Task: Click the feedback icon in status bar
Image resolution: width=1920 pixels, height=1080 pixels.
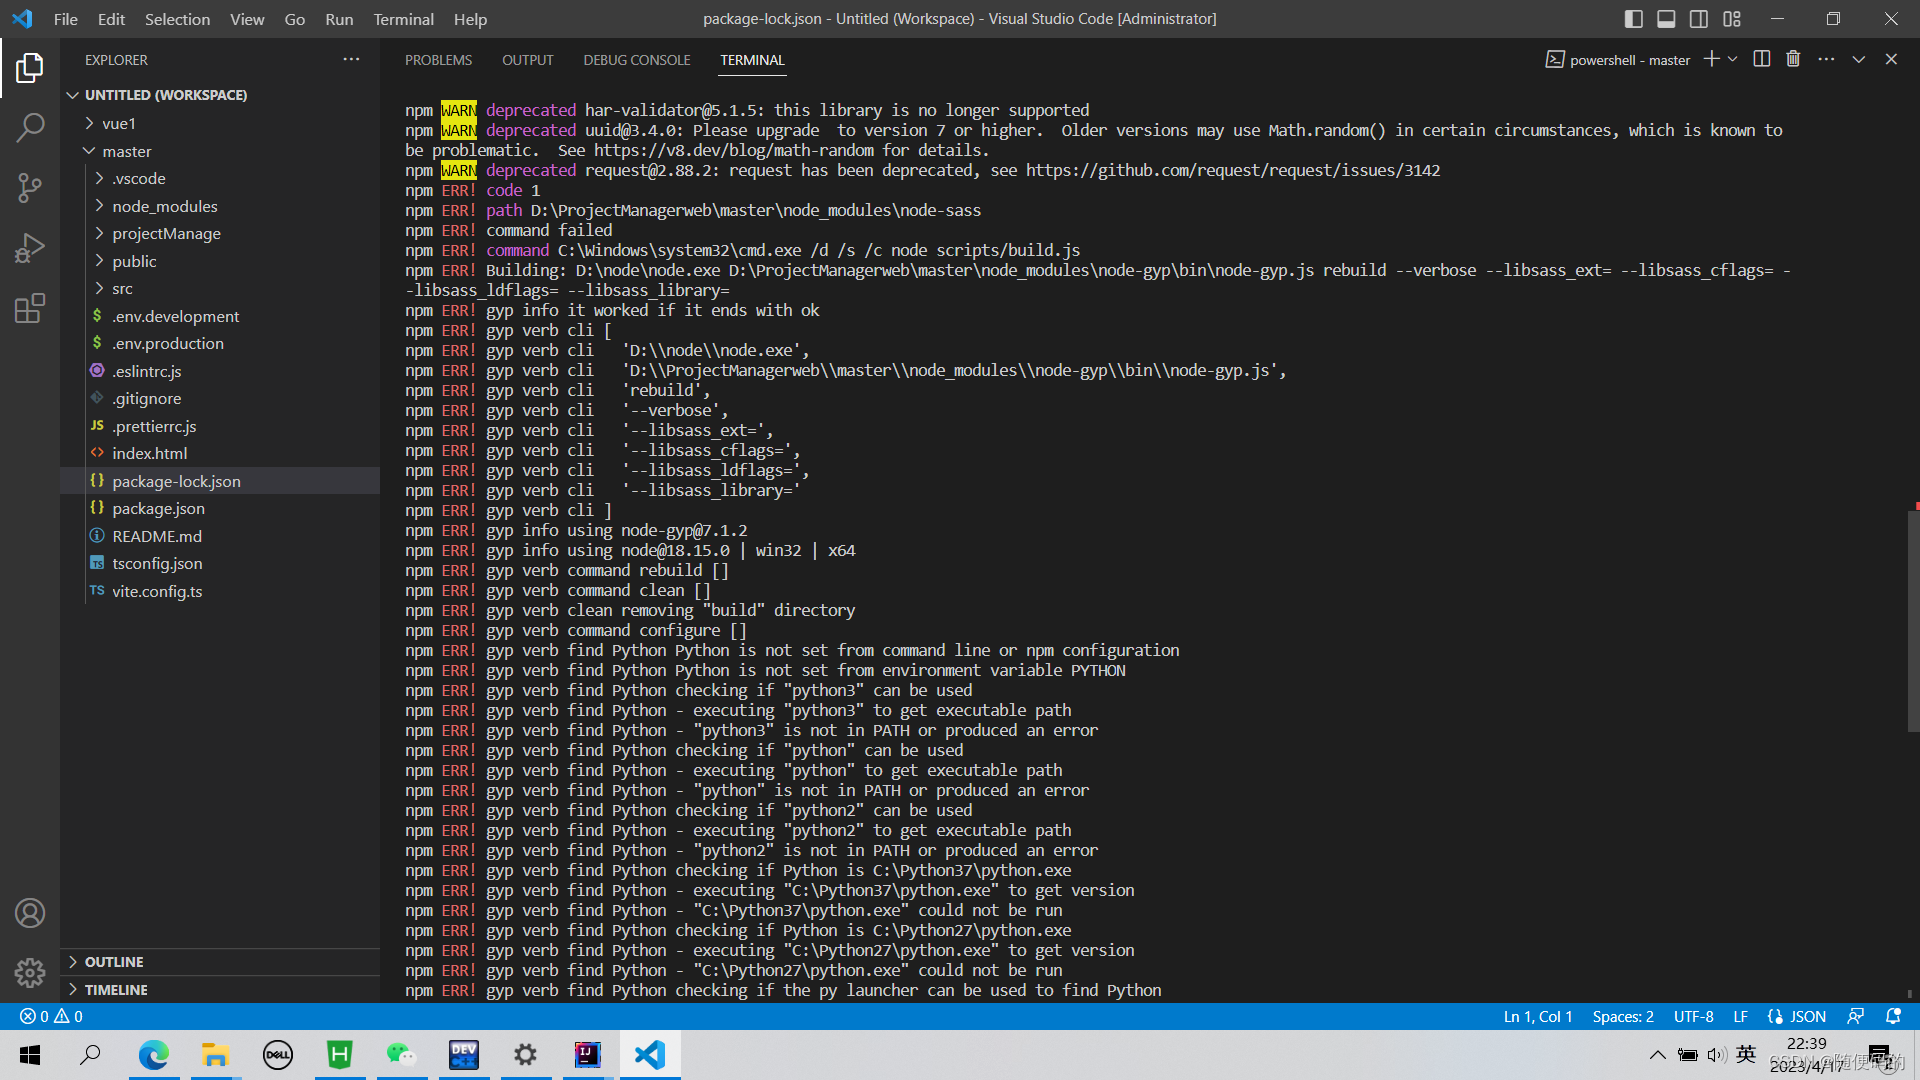Action: tap(1856, 1016)
